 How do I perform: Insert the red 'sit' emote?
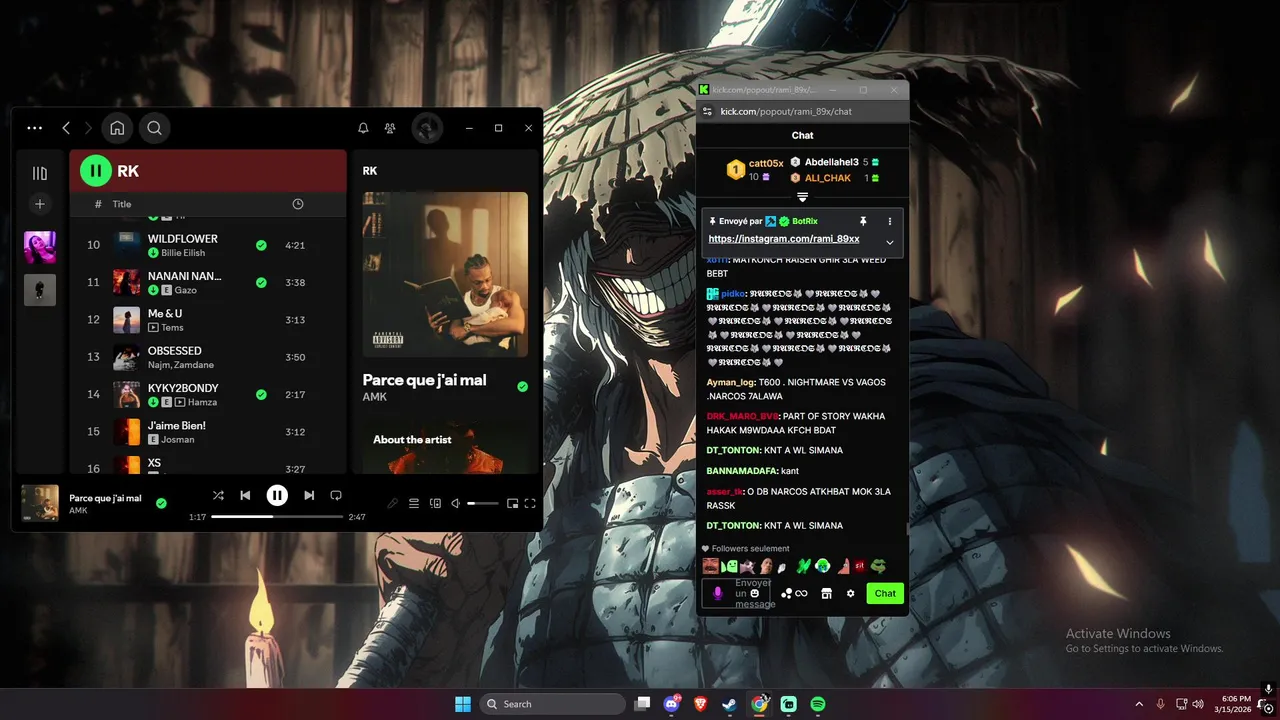click(859, 566)
